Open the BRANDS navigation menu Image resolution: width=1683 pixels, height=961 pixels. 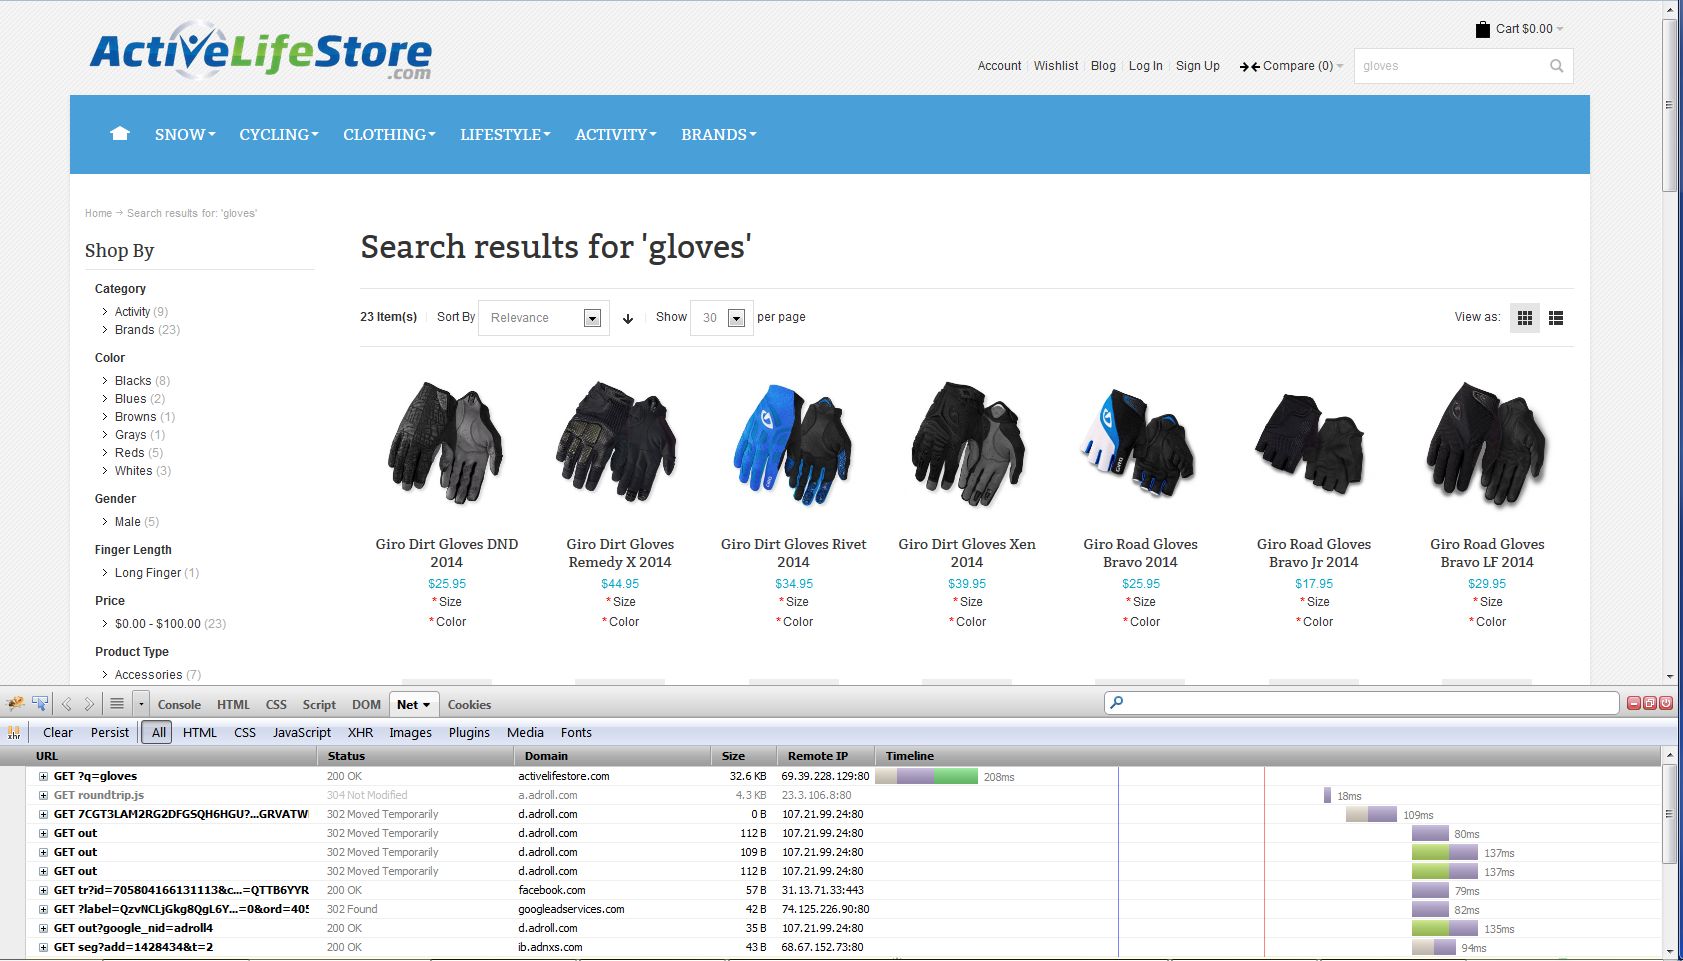[x=719, y=134]
